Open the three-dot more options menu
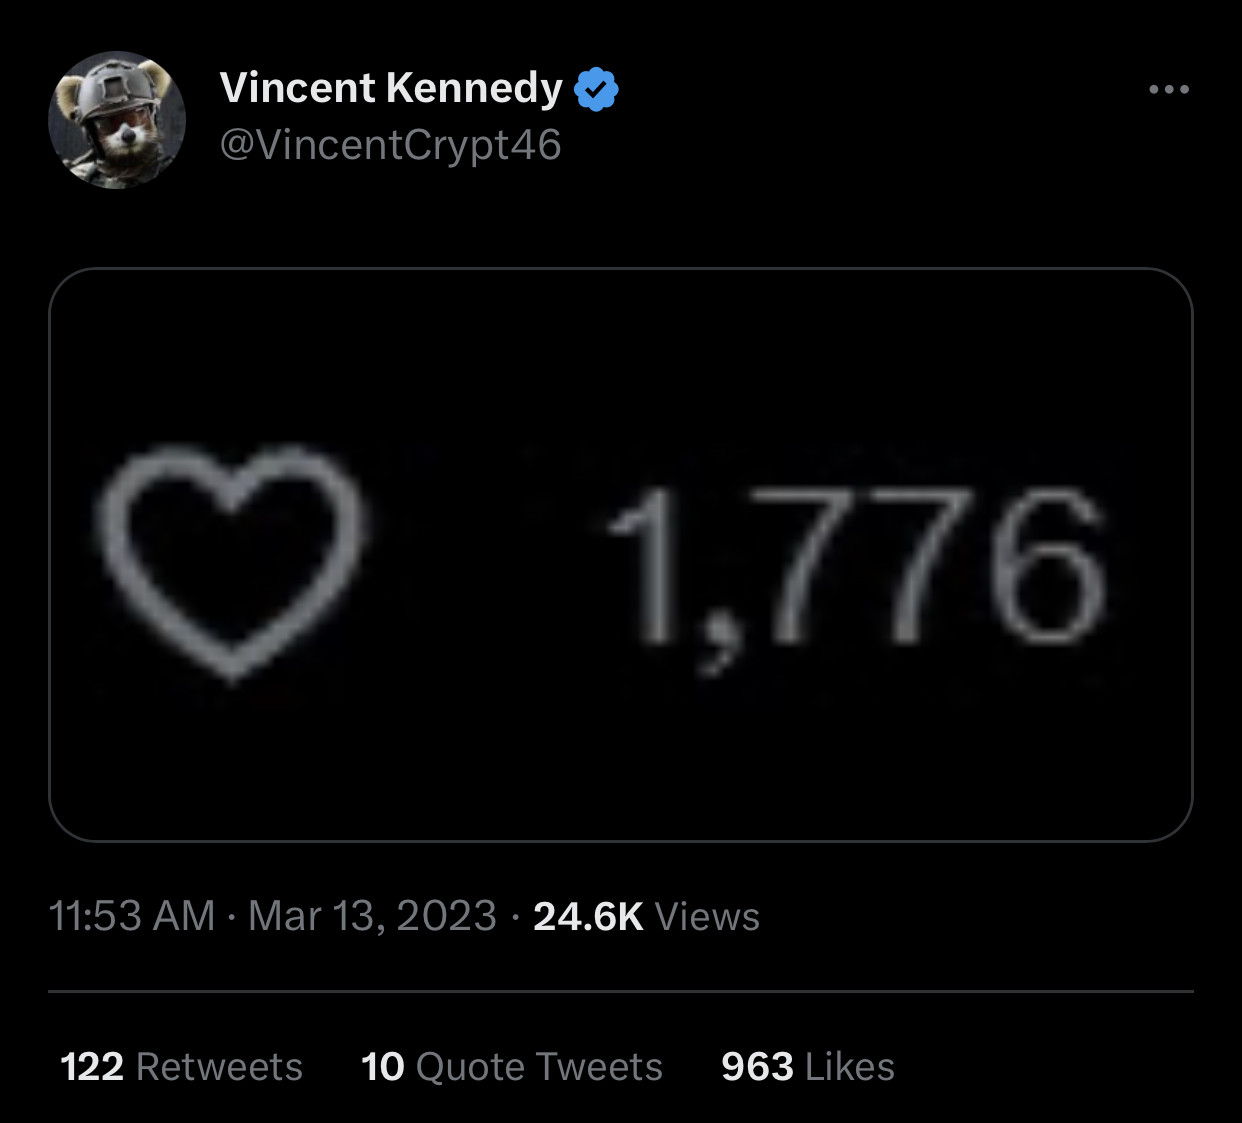This screenshot has width=1242, height=1123. click(1169, 90)
